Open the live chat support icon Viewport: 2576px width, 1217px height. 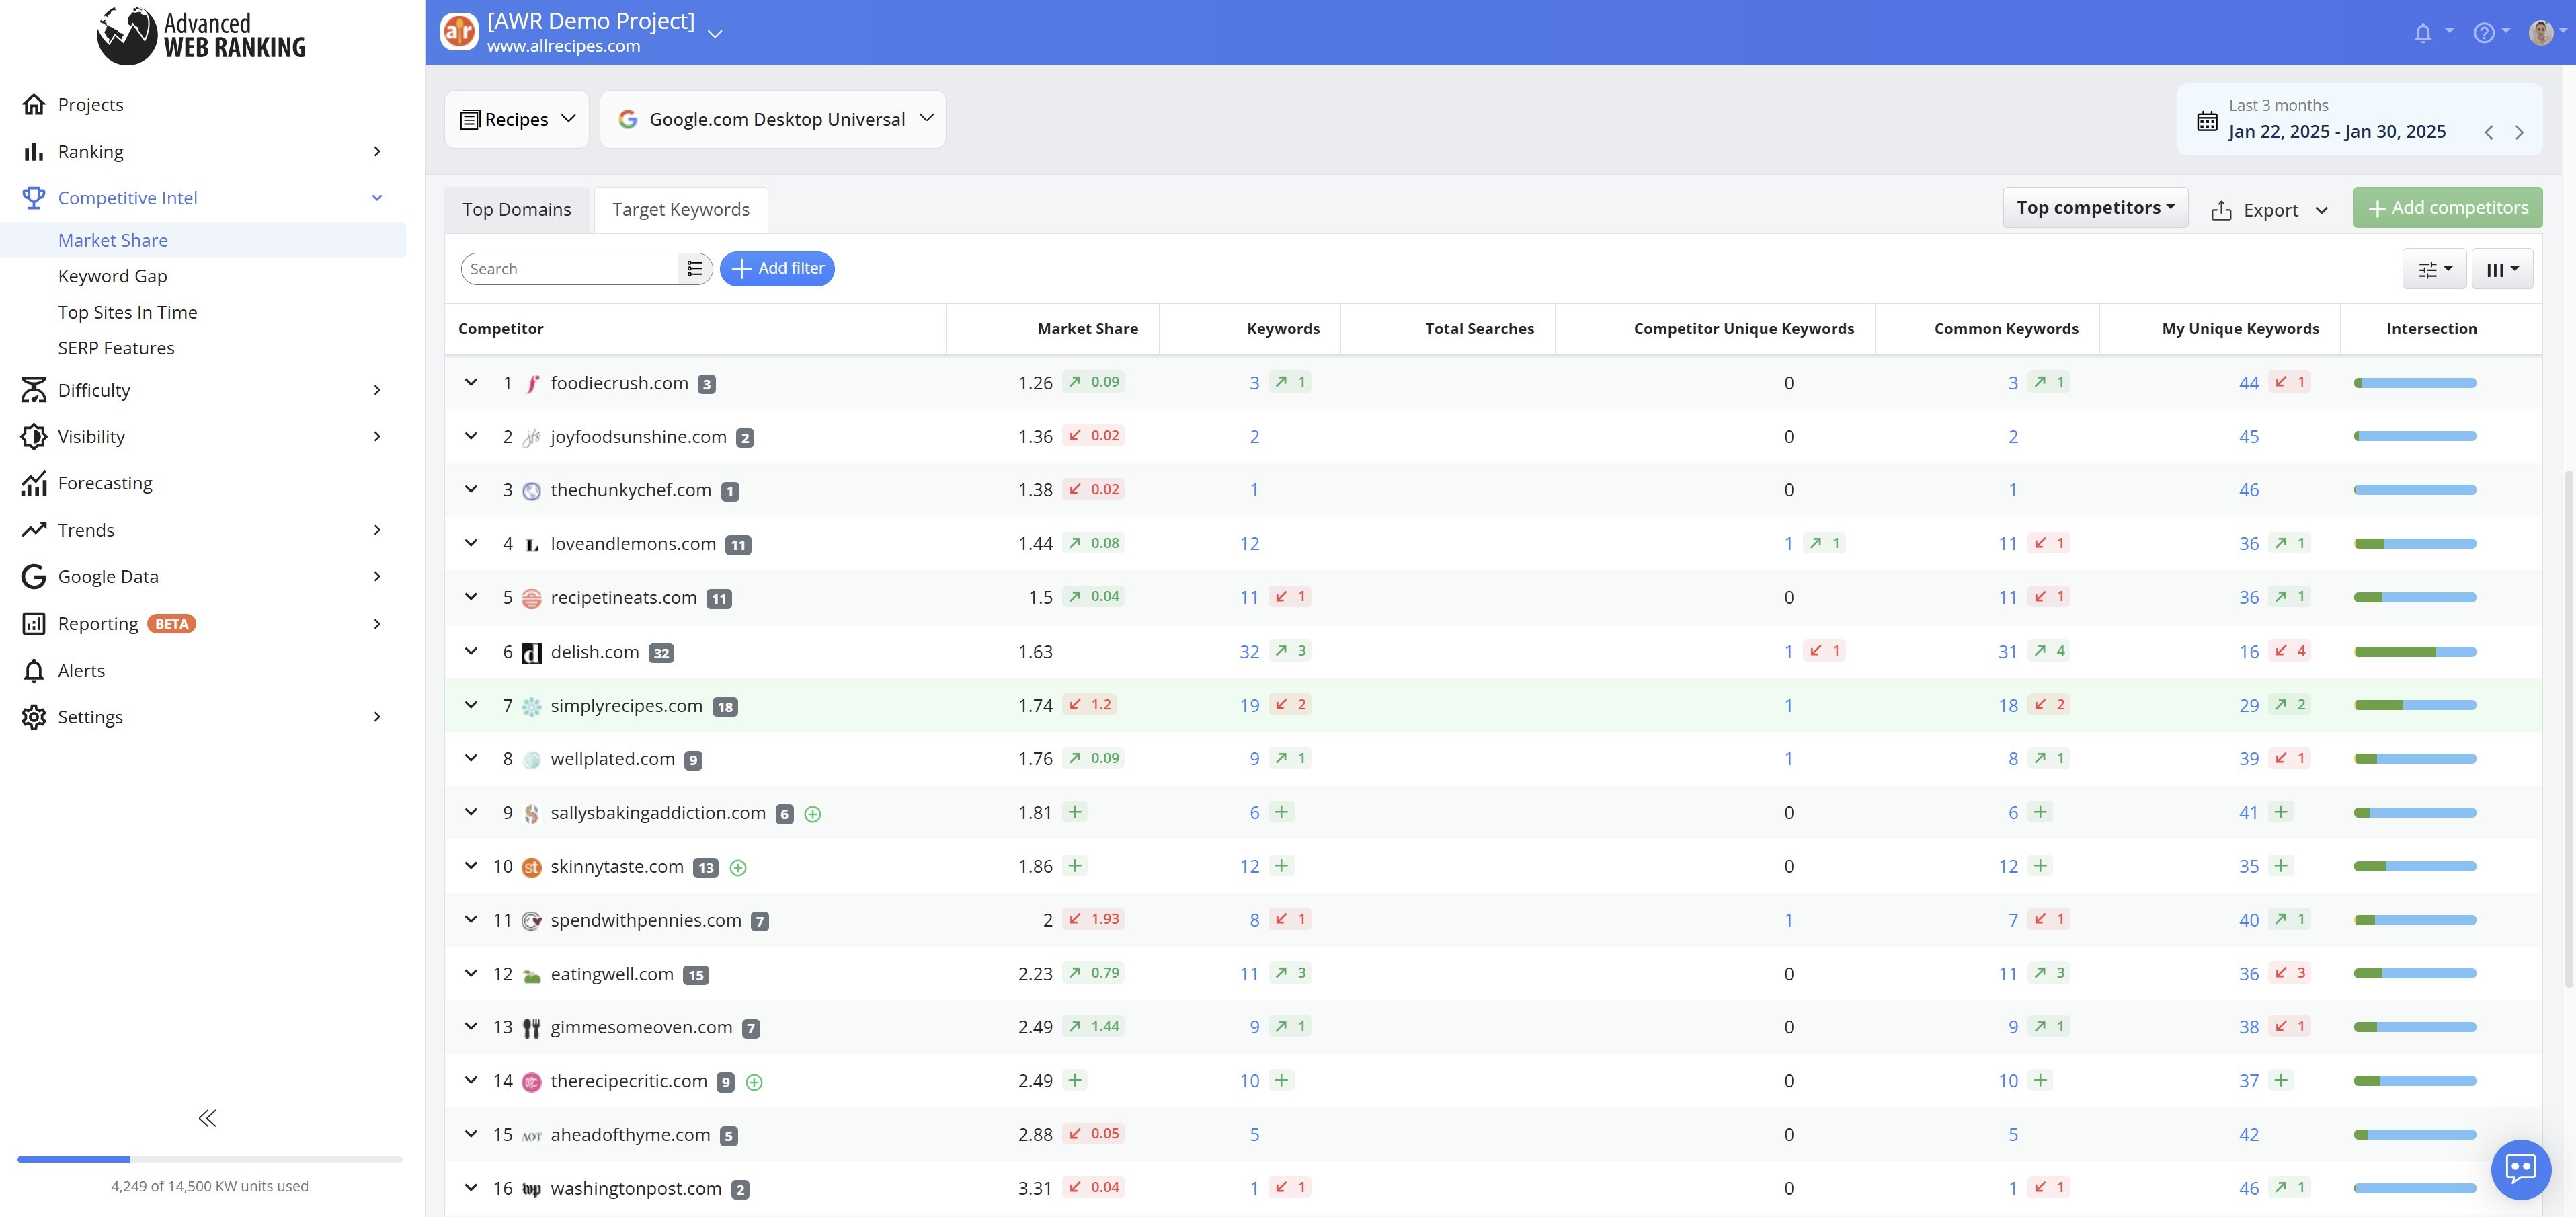[2520, 1168]
